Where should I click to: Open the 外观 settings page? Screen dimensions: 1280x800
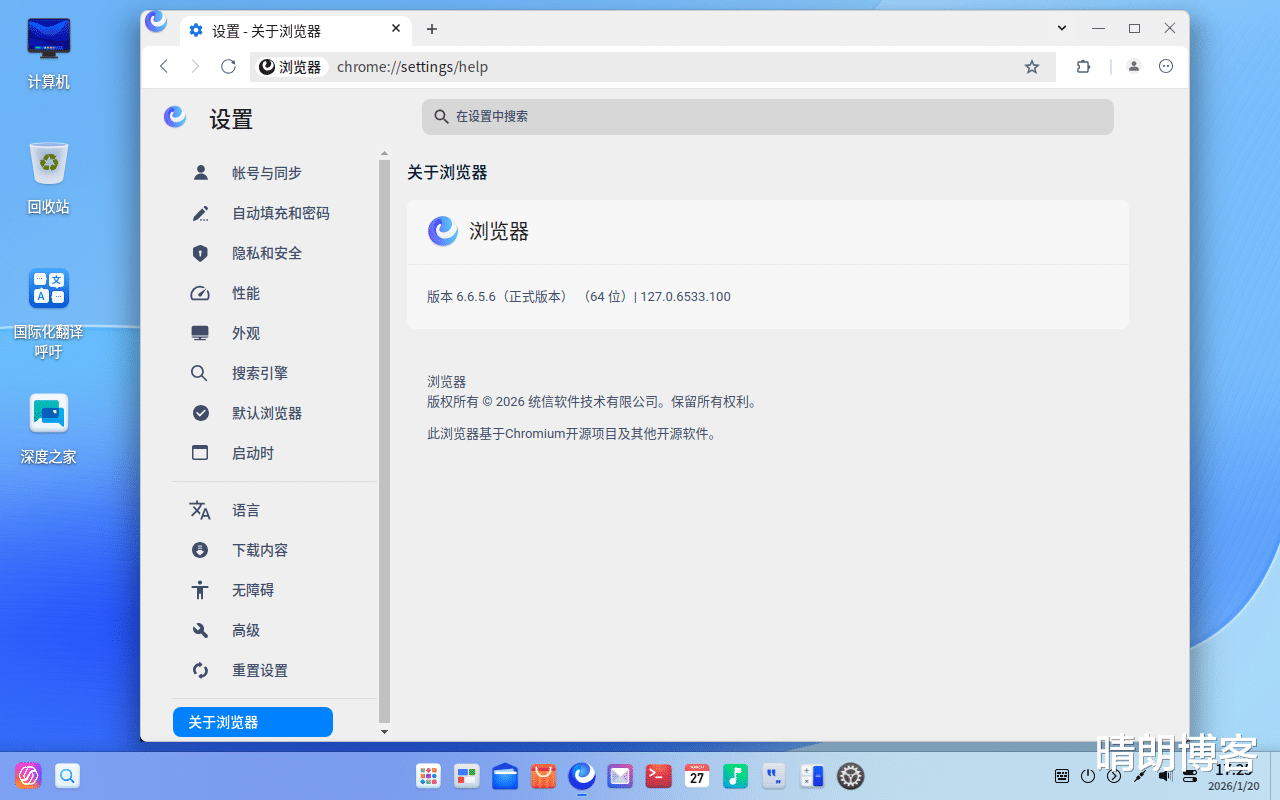coord(246,333)
